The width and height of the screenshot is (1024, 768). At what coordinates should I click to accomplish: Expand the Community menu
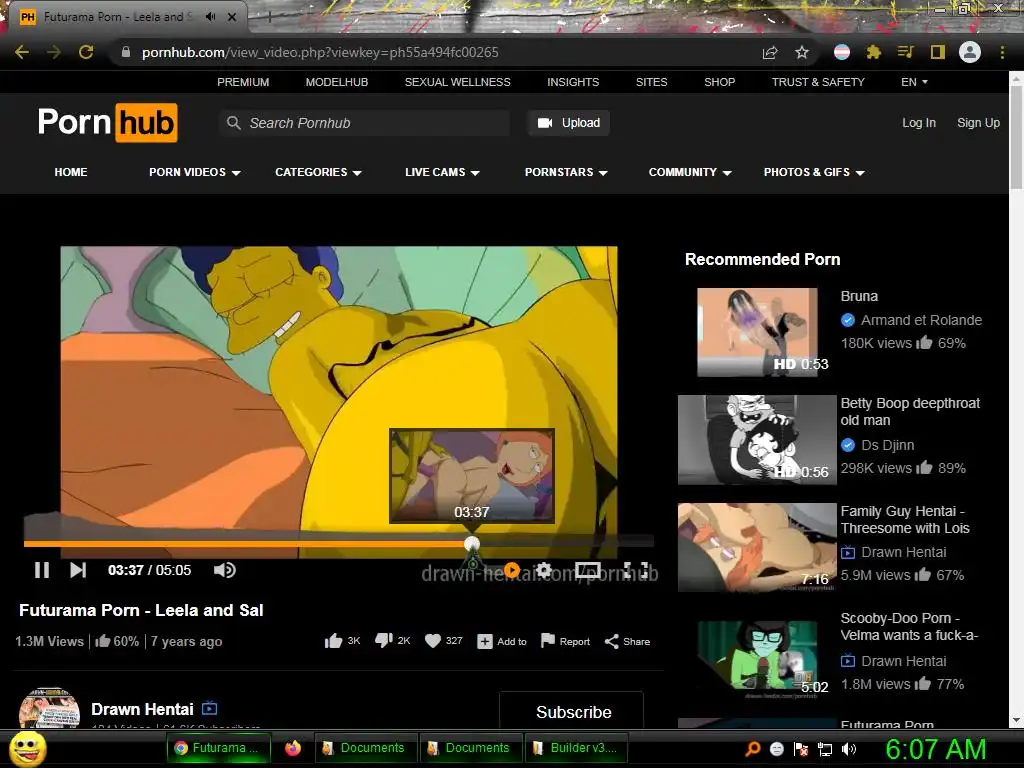(x=690, y=172)
